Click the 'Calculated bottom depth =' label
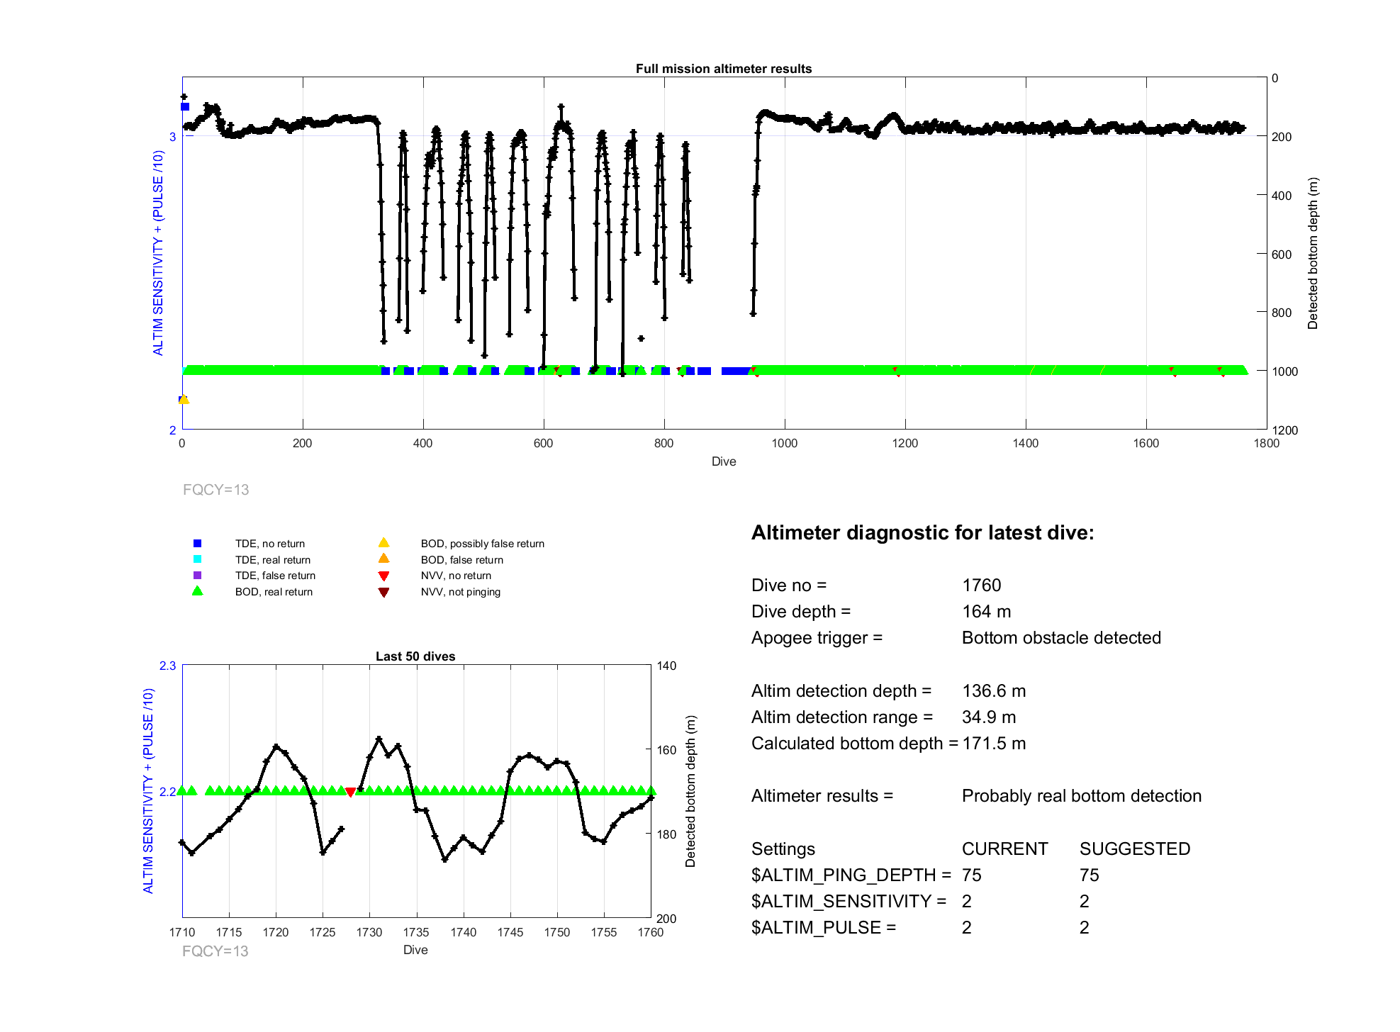The width and height of the screenshot is (1400, 1032). coord(854,743)
